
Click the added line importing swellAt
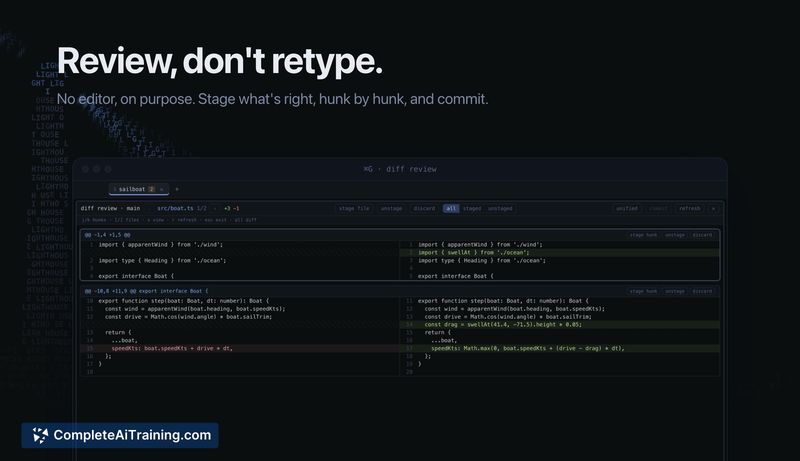560,252
